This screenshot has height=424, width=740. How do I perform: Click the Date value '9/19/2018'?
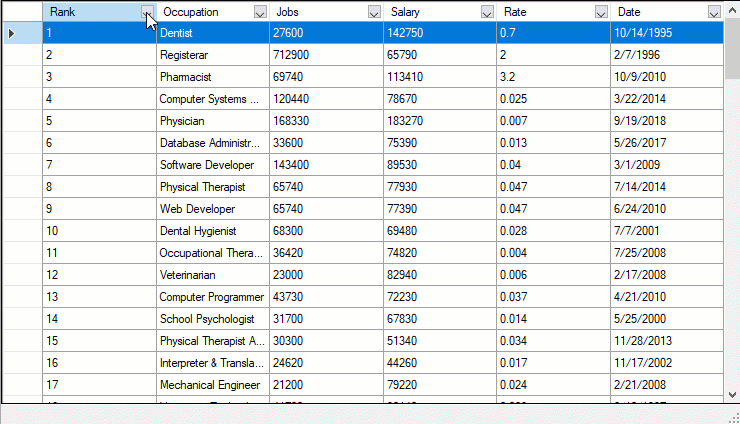tap(667, 121)
